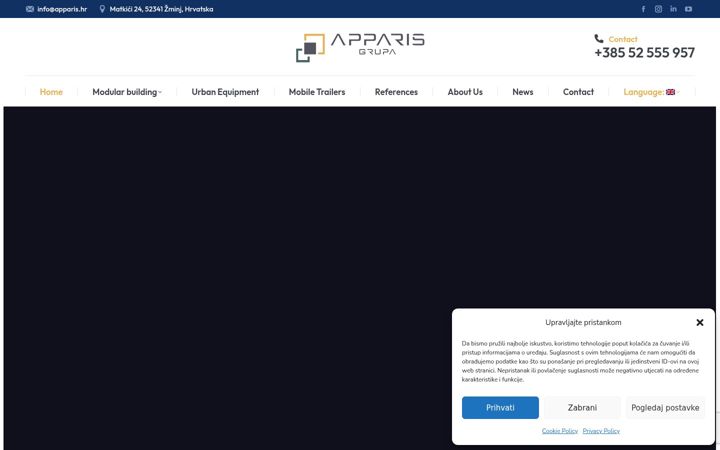Deny cookies with the Zabrani button
The image size is (720, 450).
point(582,408)
